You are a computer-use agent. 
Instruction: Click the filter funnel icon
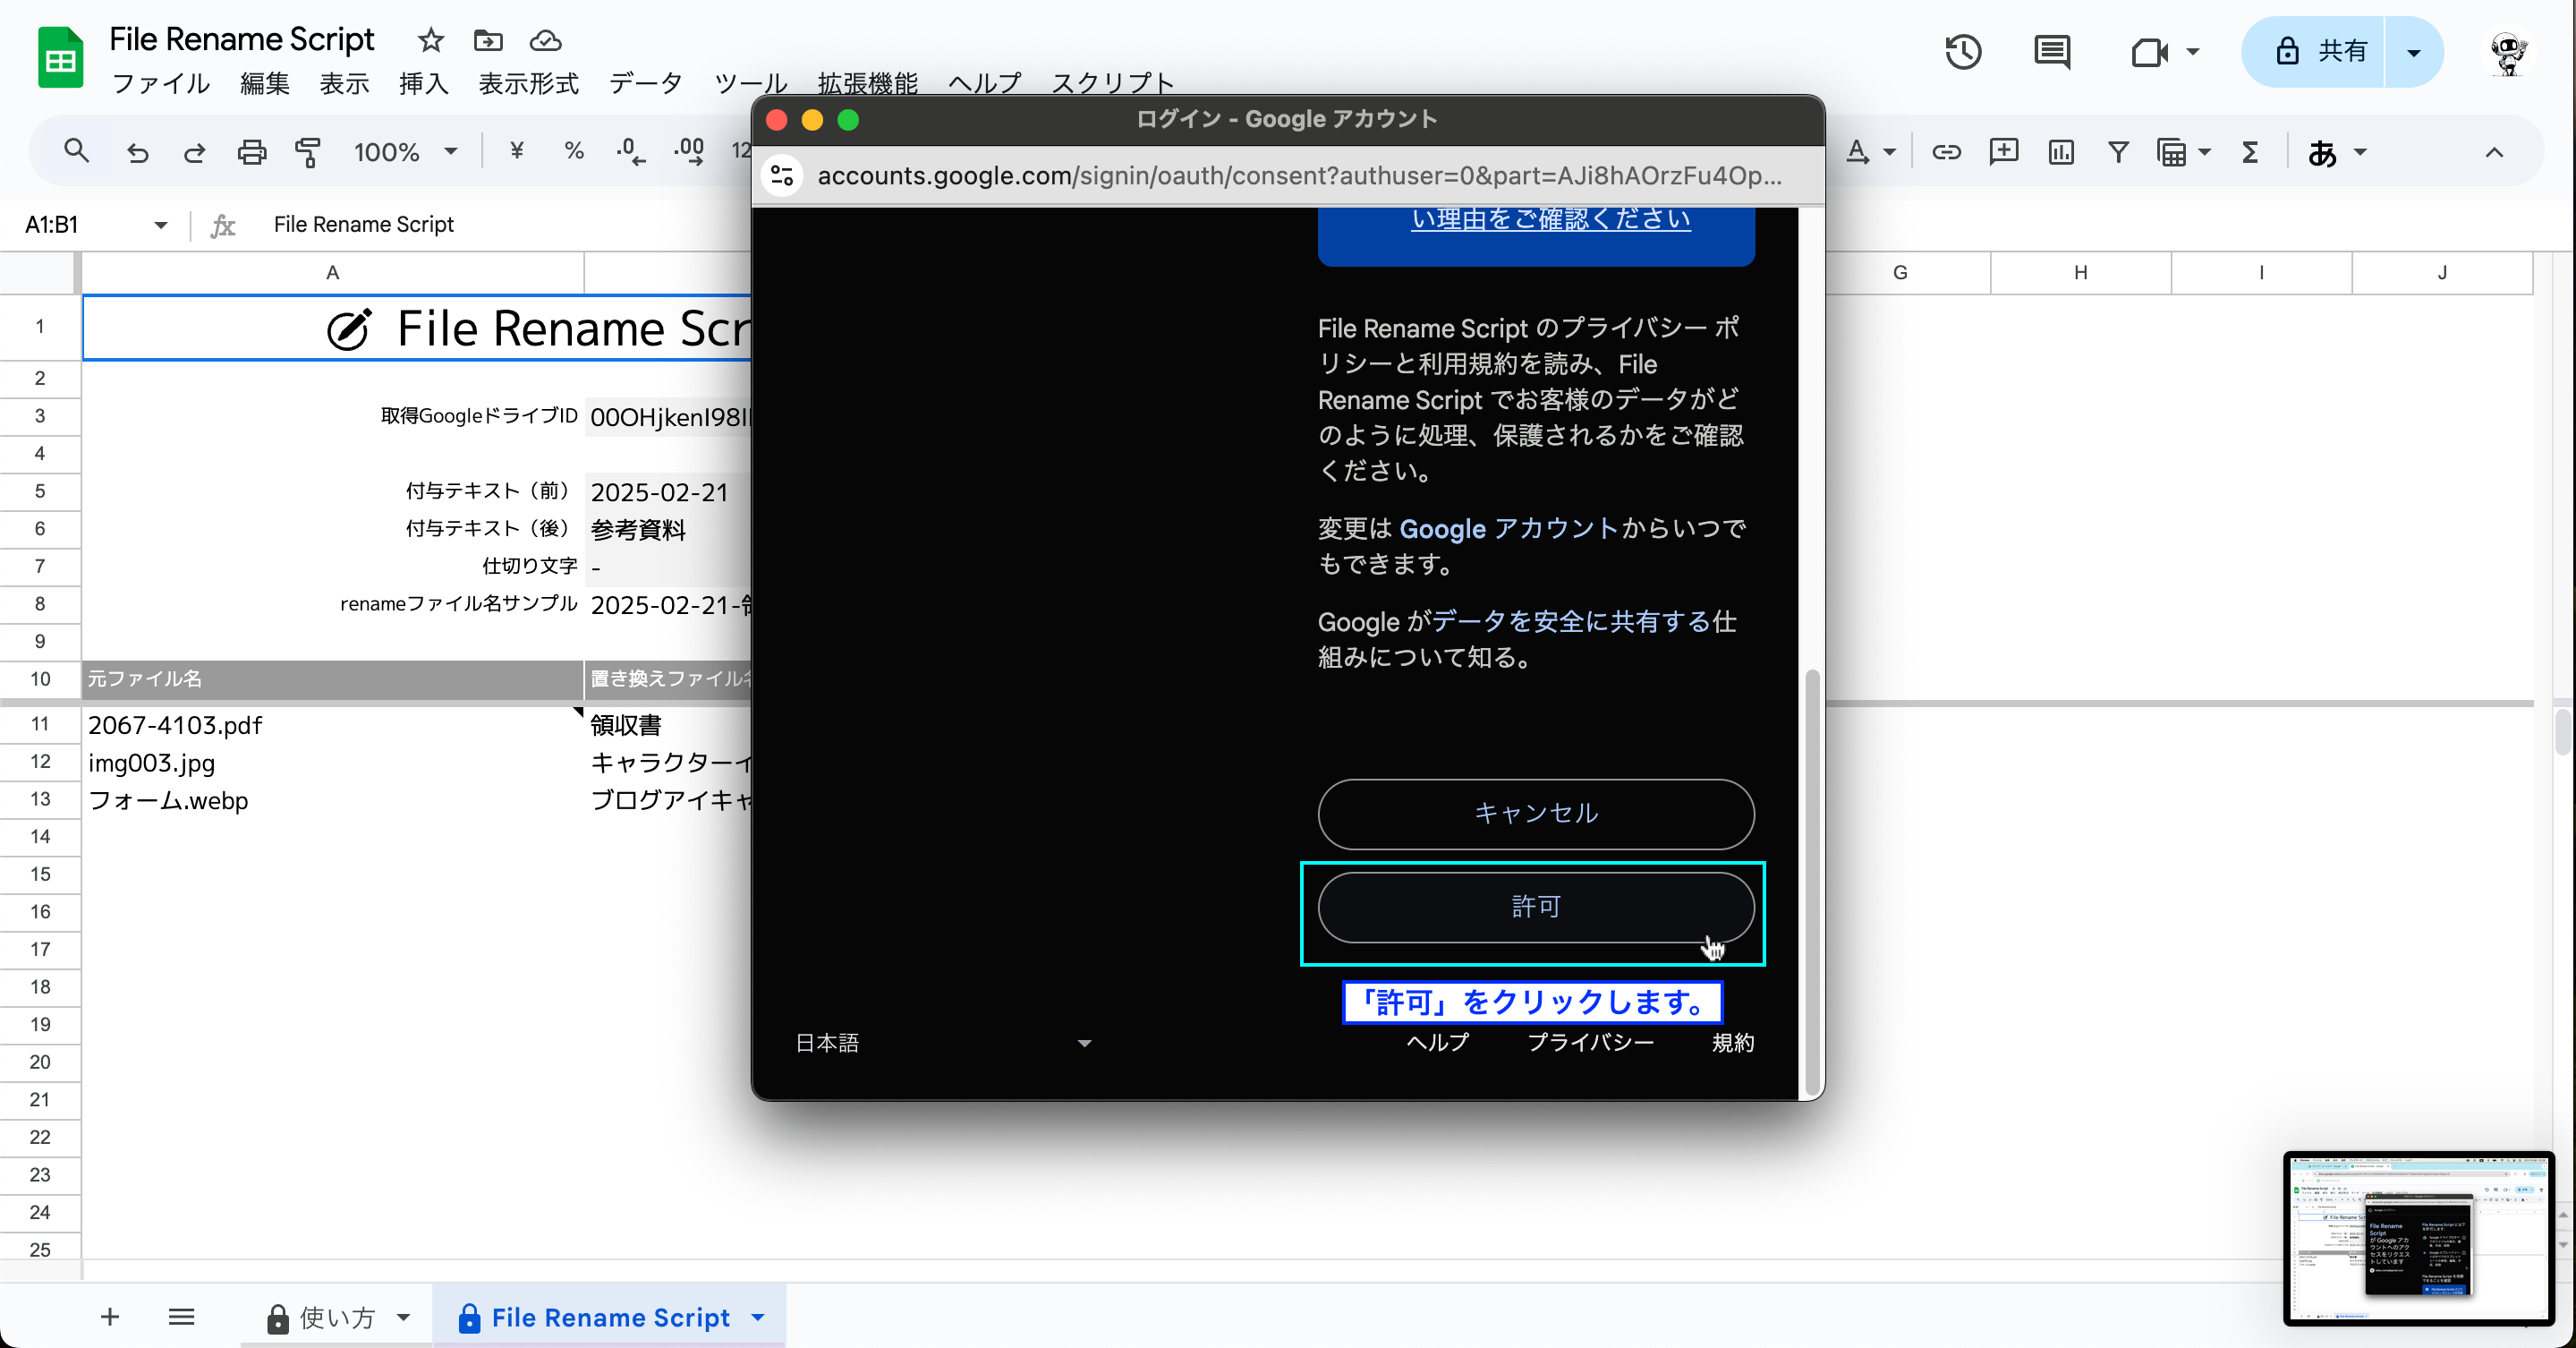click(2118, 152)
